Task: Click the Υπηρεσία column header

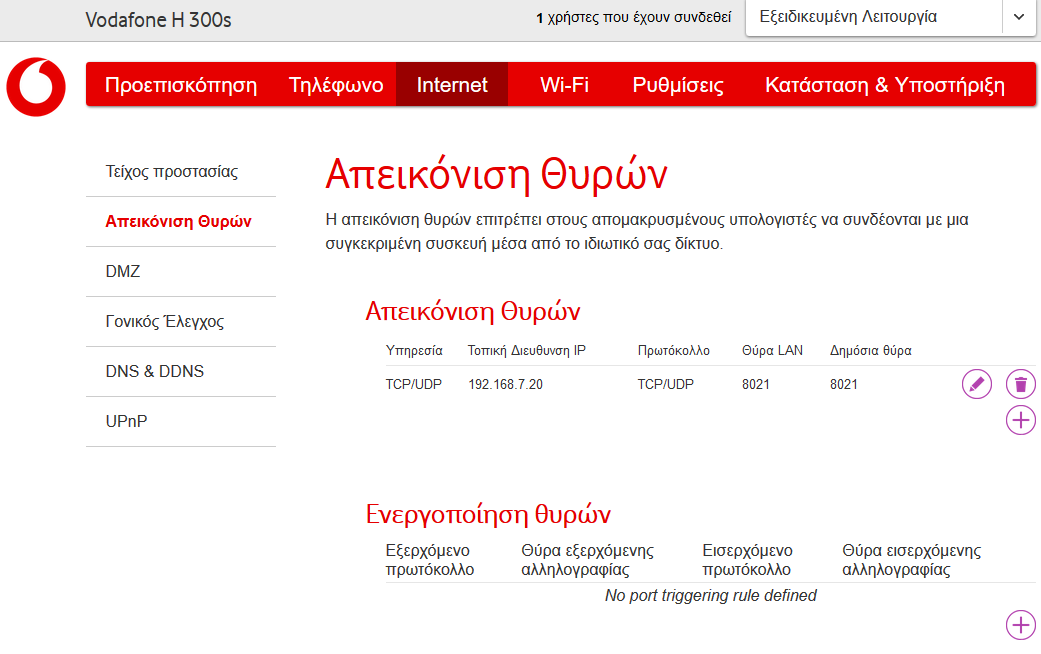Action: click(x=414, y=351)
